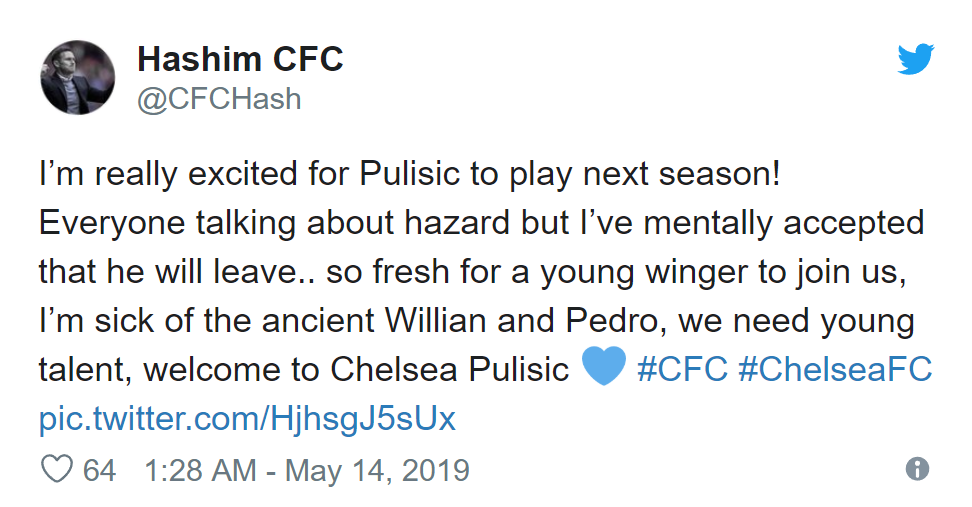Open the tweet info icon
This screenshot has width=972, height=507.
916,469
